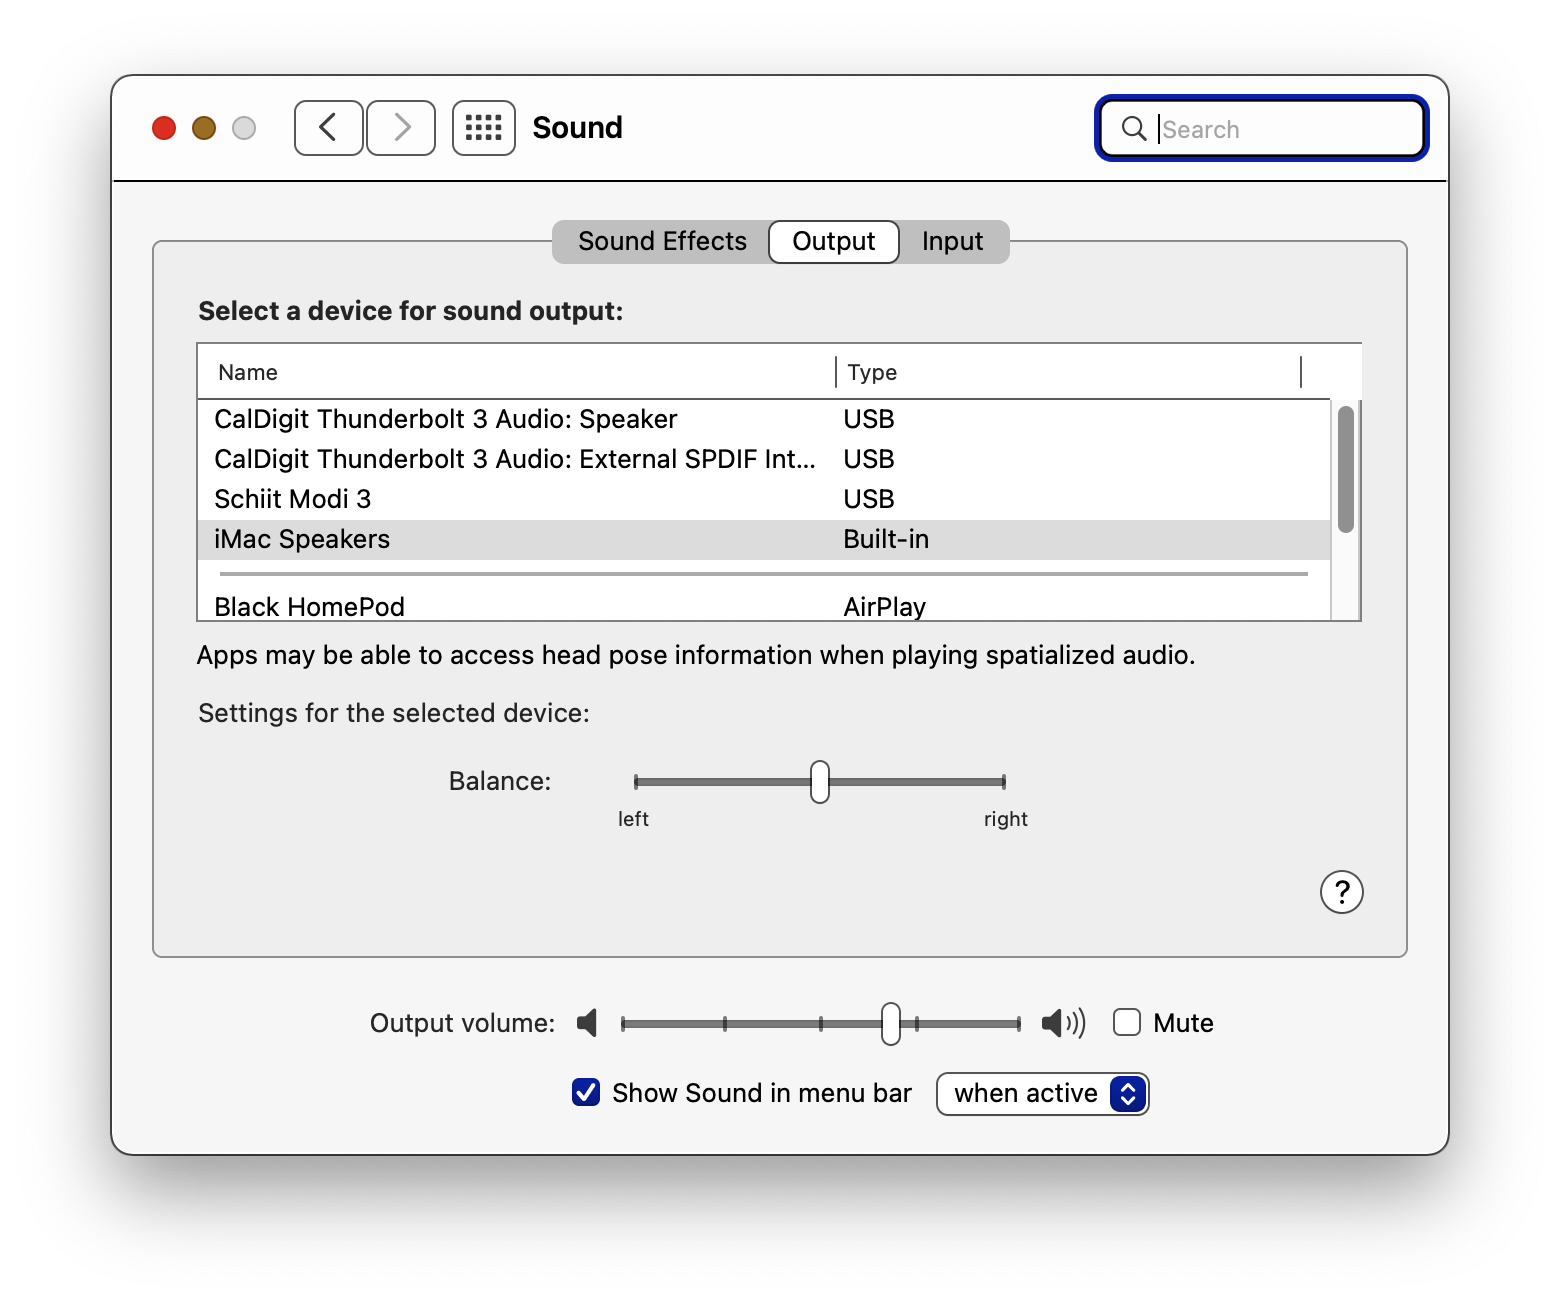Click the low volume speaker icon
The height and width of the screenshot is (1302, 1560).
click(x=587, y=1023)
